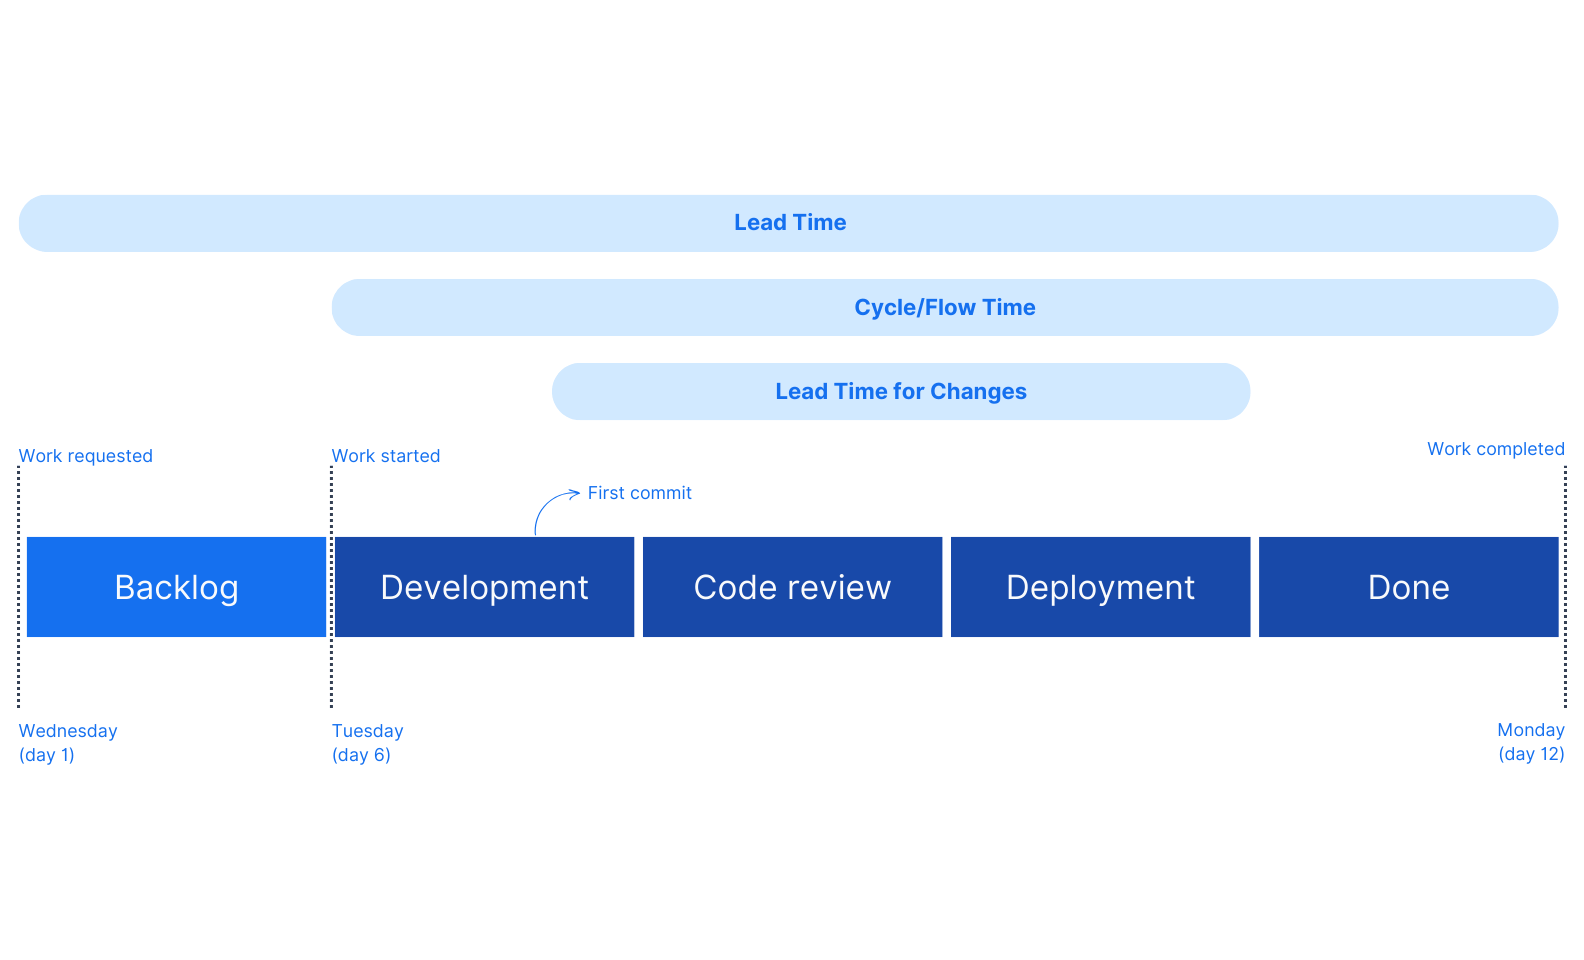Screen dimensions: 1584x960
Task: Select the (day 6) text
Action: [361, 755]
